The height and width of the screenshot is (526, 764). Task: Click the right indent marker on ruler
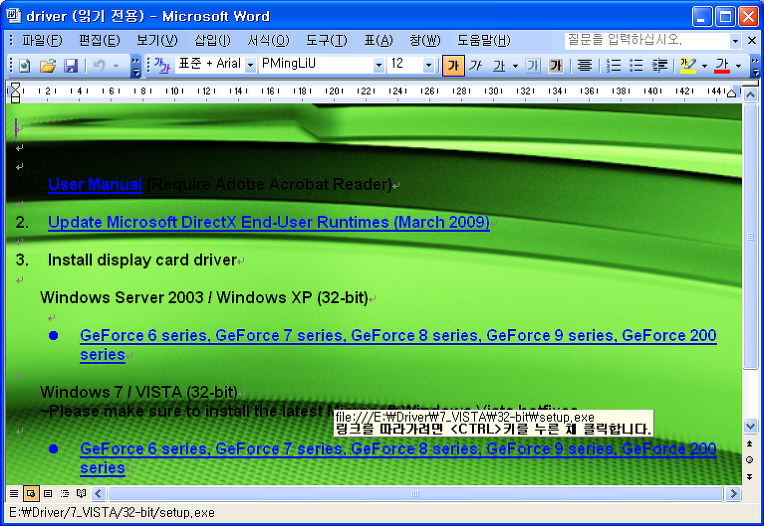[731, 93]
